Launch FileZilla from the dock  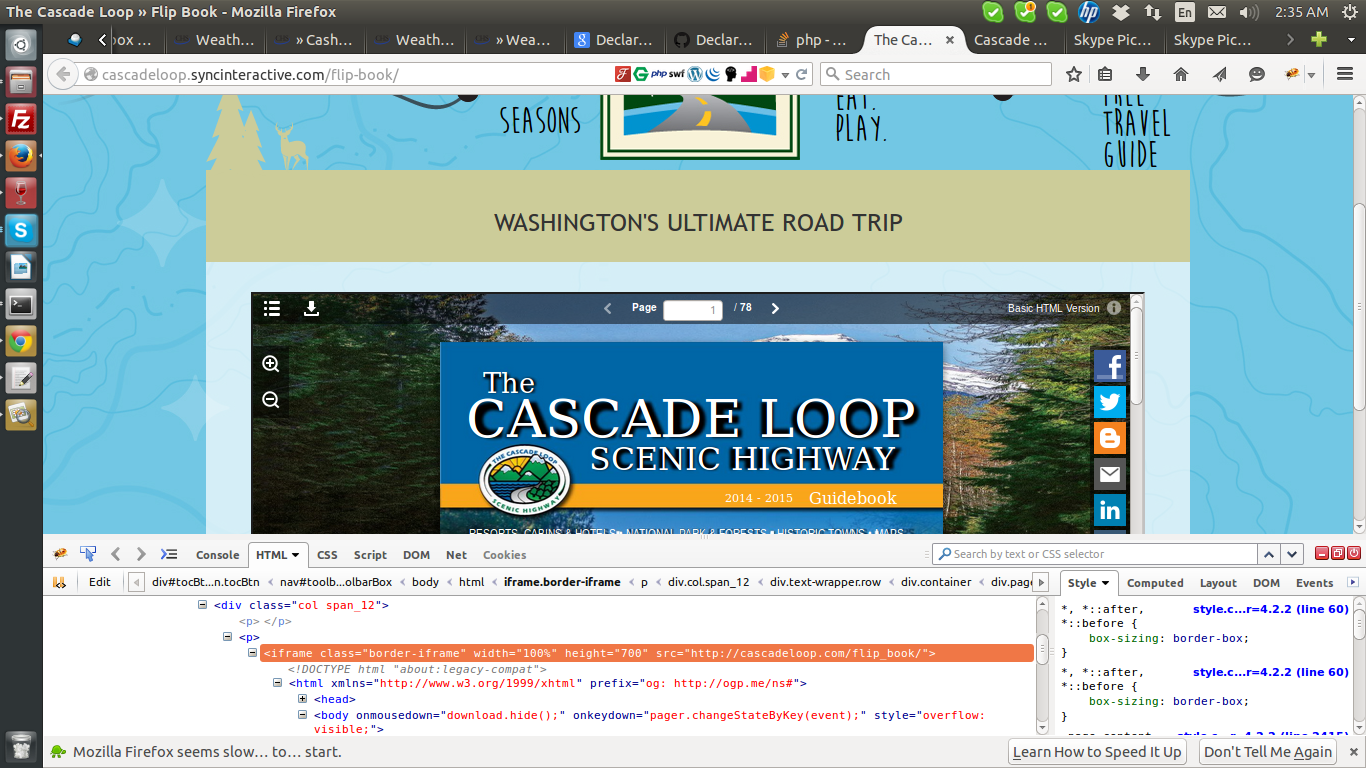coord(20,119)
